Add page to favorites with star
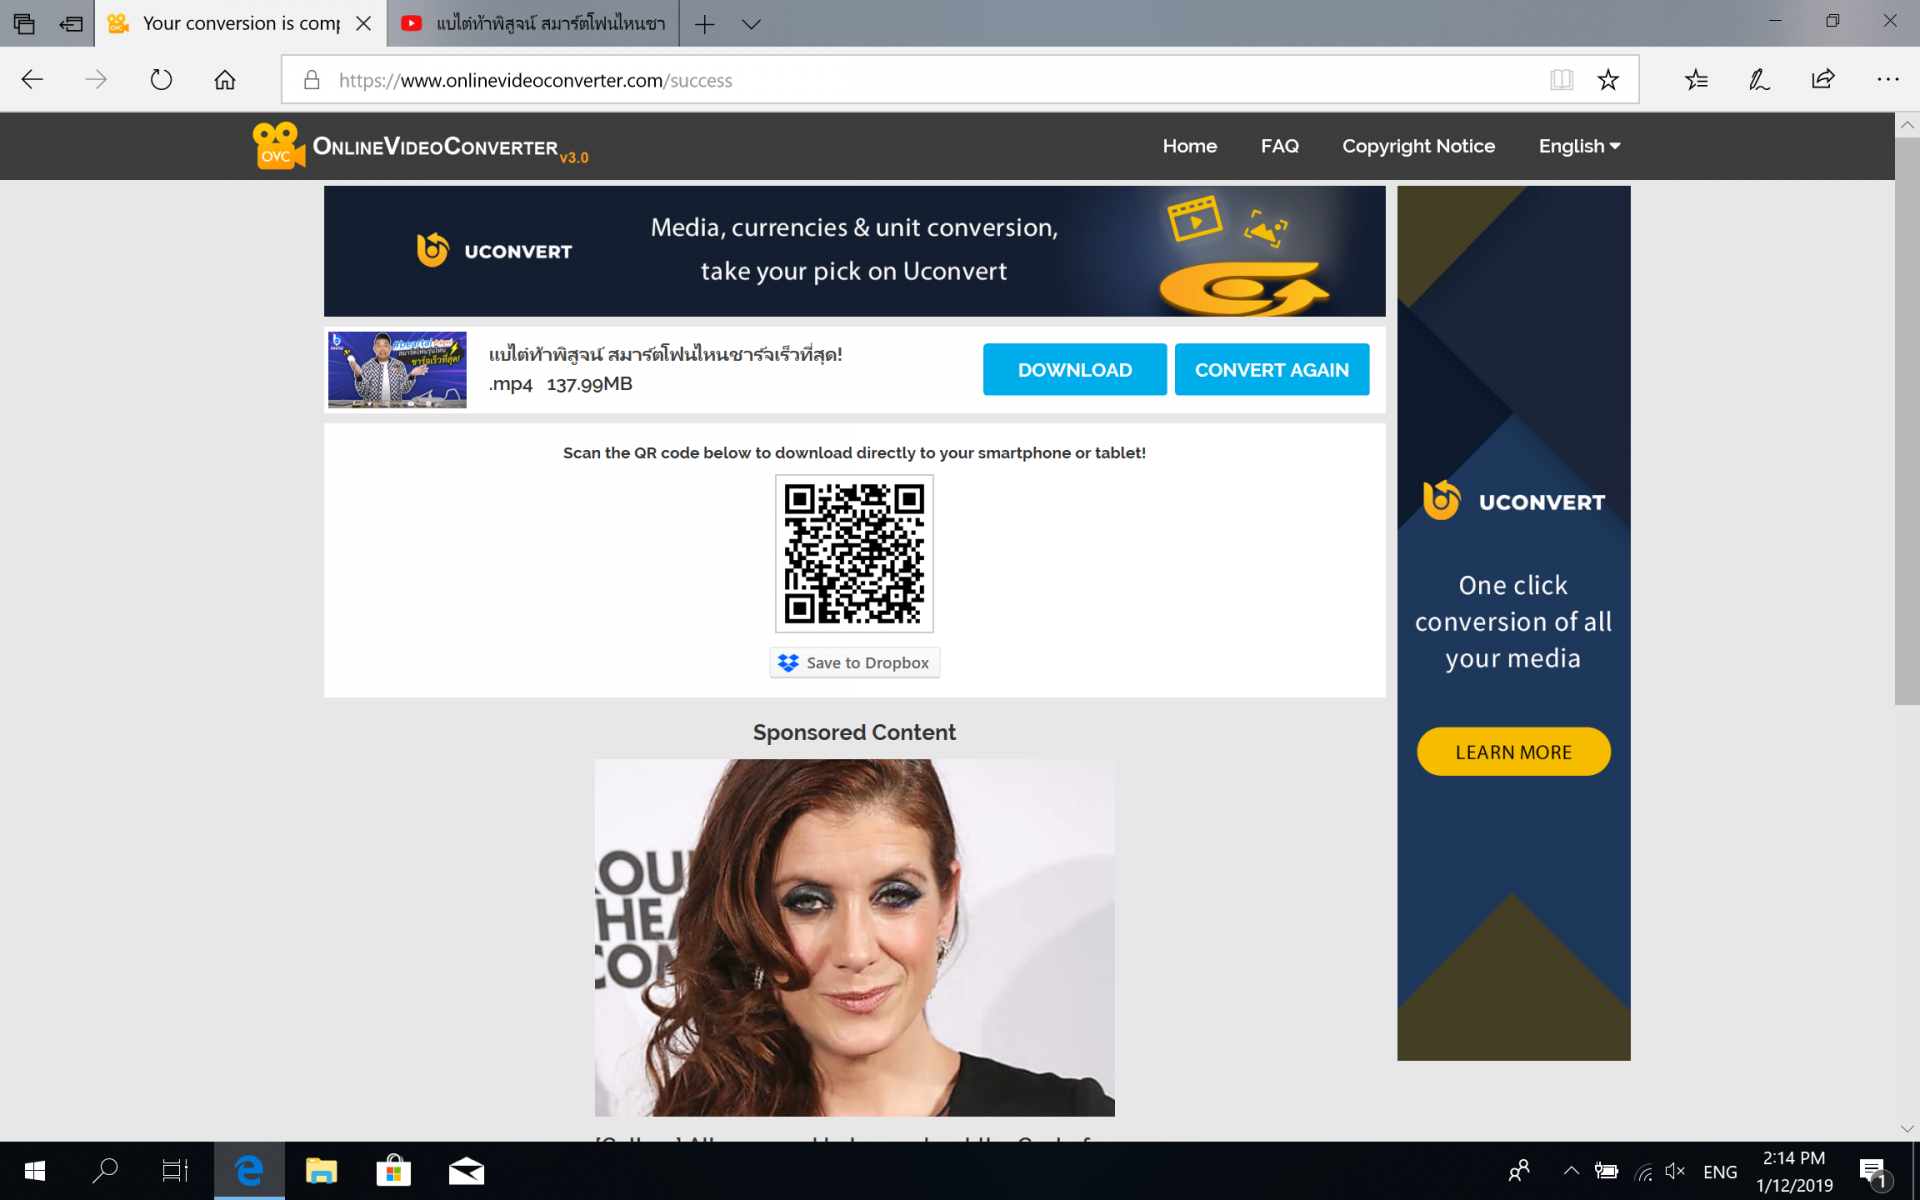Screen dimensions: 1920x1200 (x=1608, y=80)
